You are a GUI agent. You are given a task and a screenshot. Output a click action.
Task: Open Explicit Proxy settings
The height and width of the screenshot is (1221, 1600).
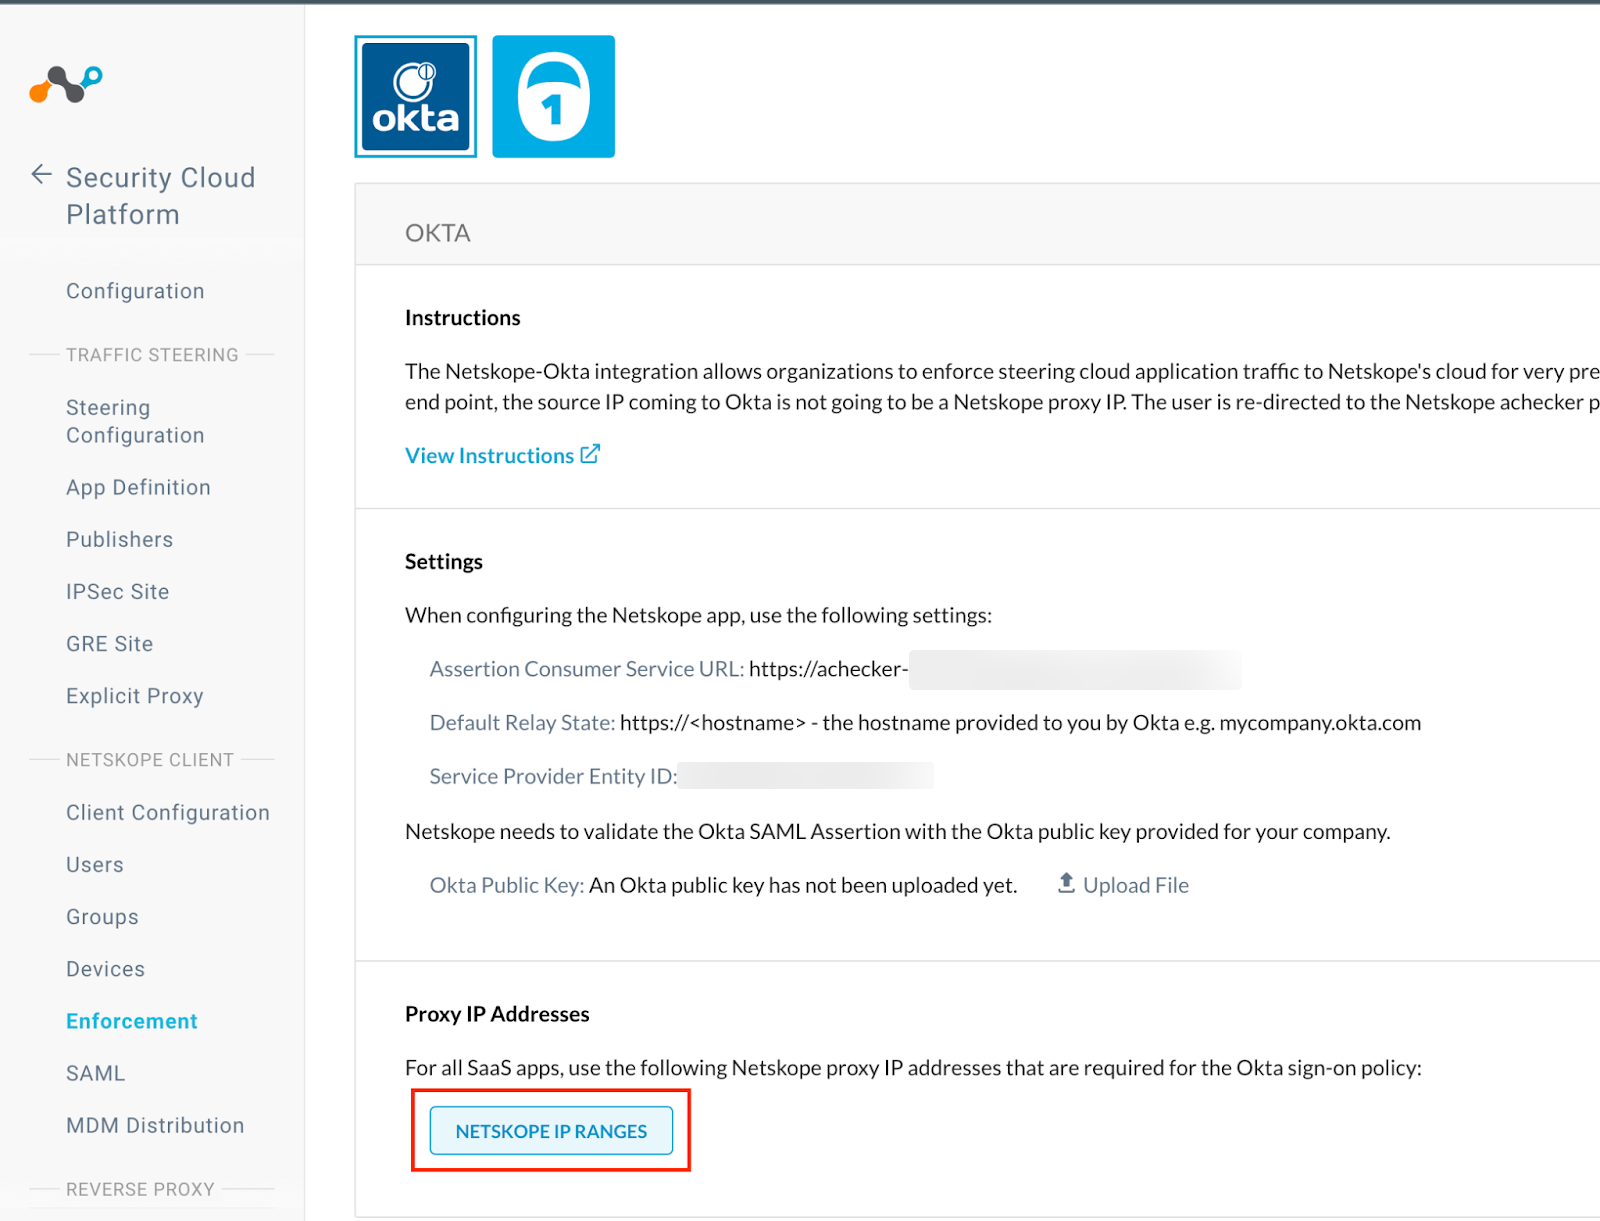click(x=134, y=695)
